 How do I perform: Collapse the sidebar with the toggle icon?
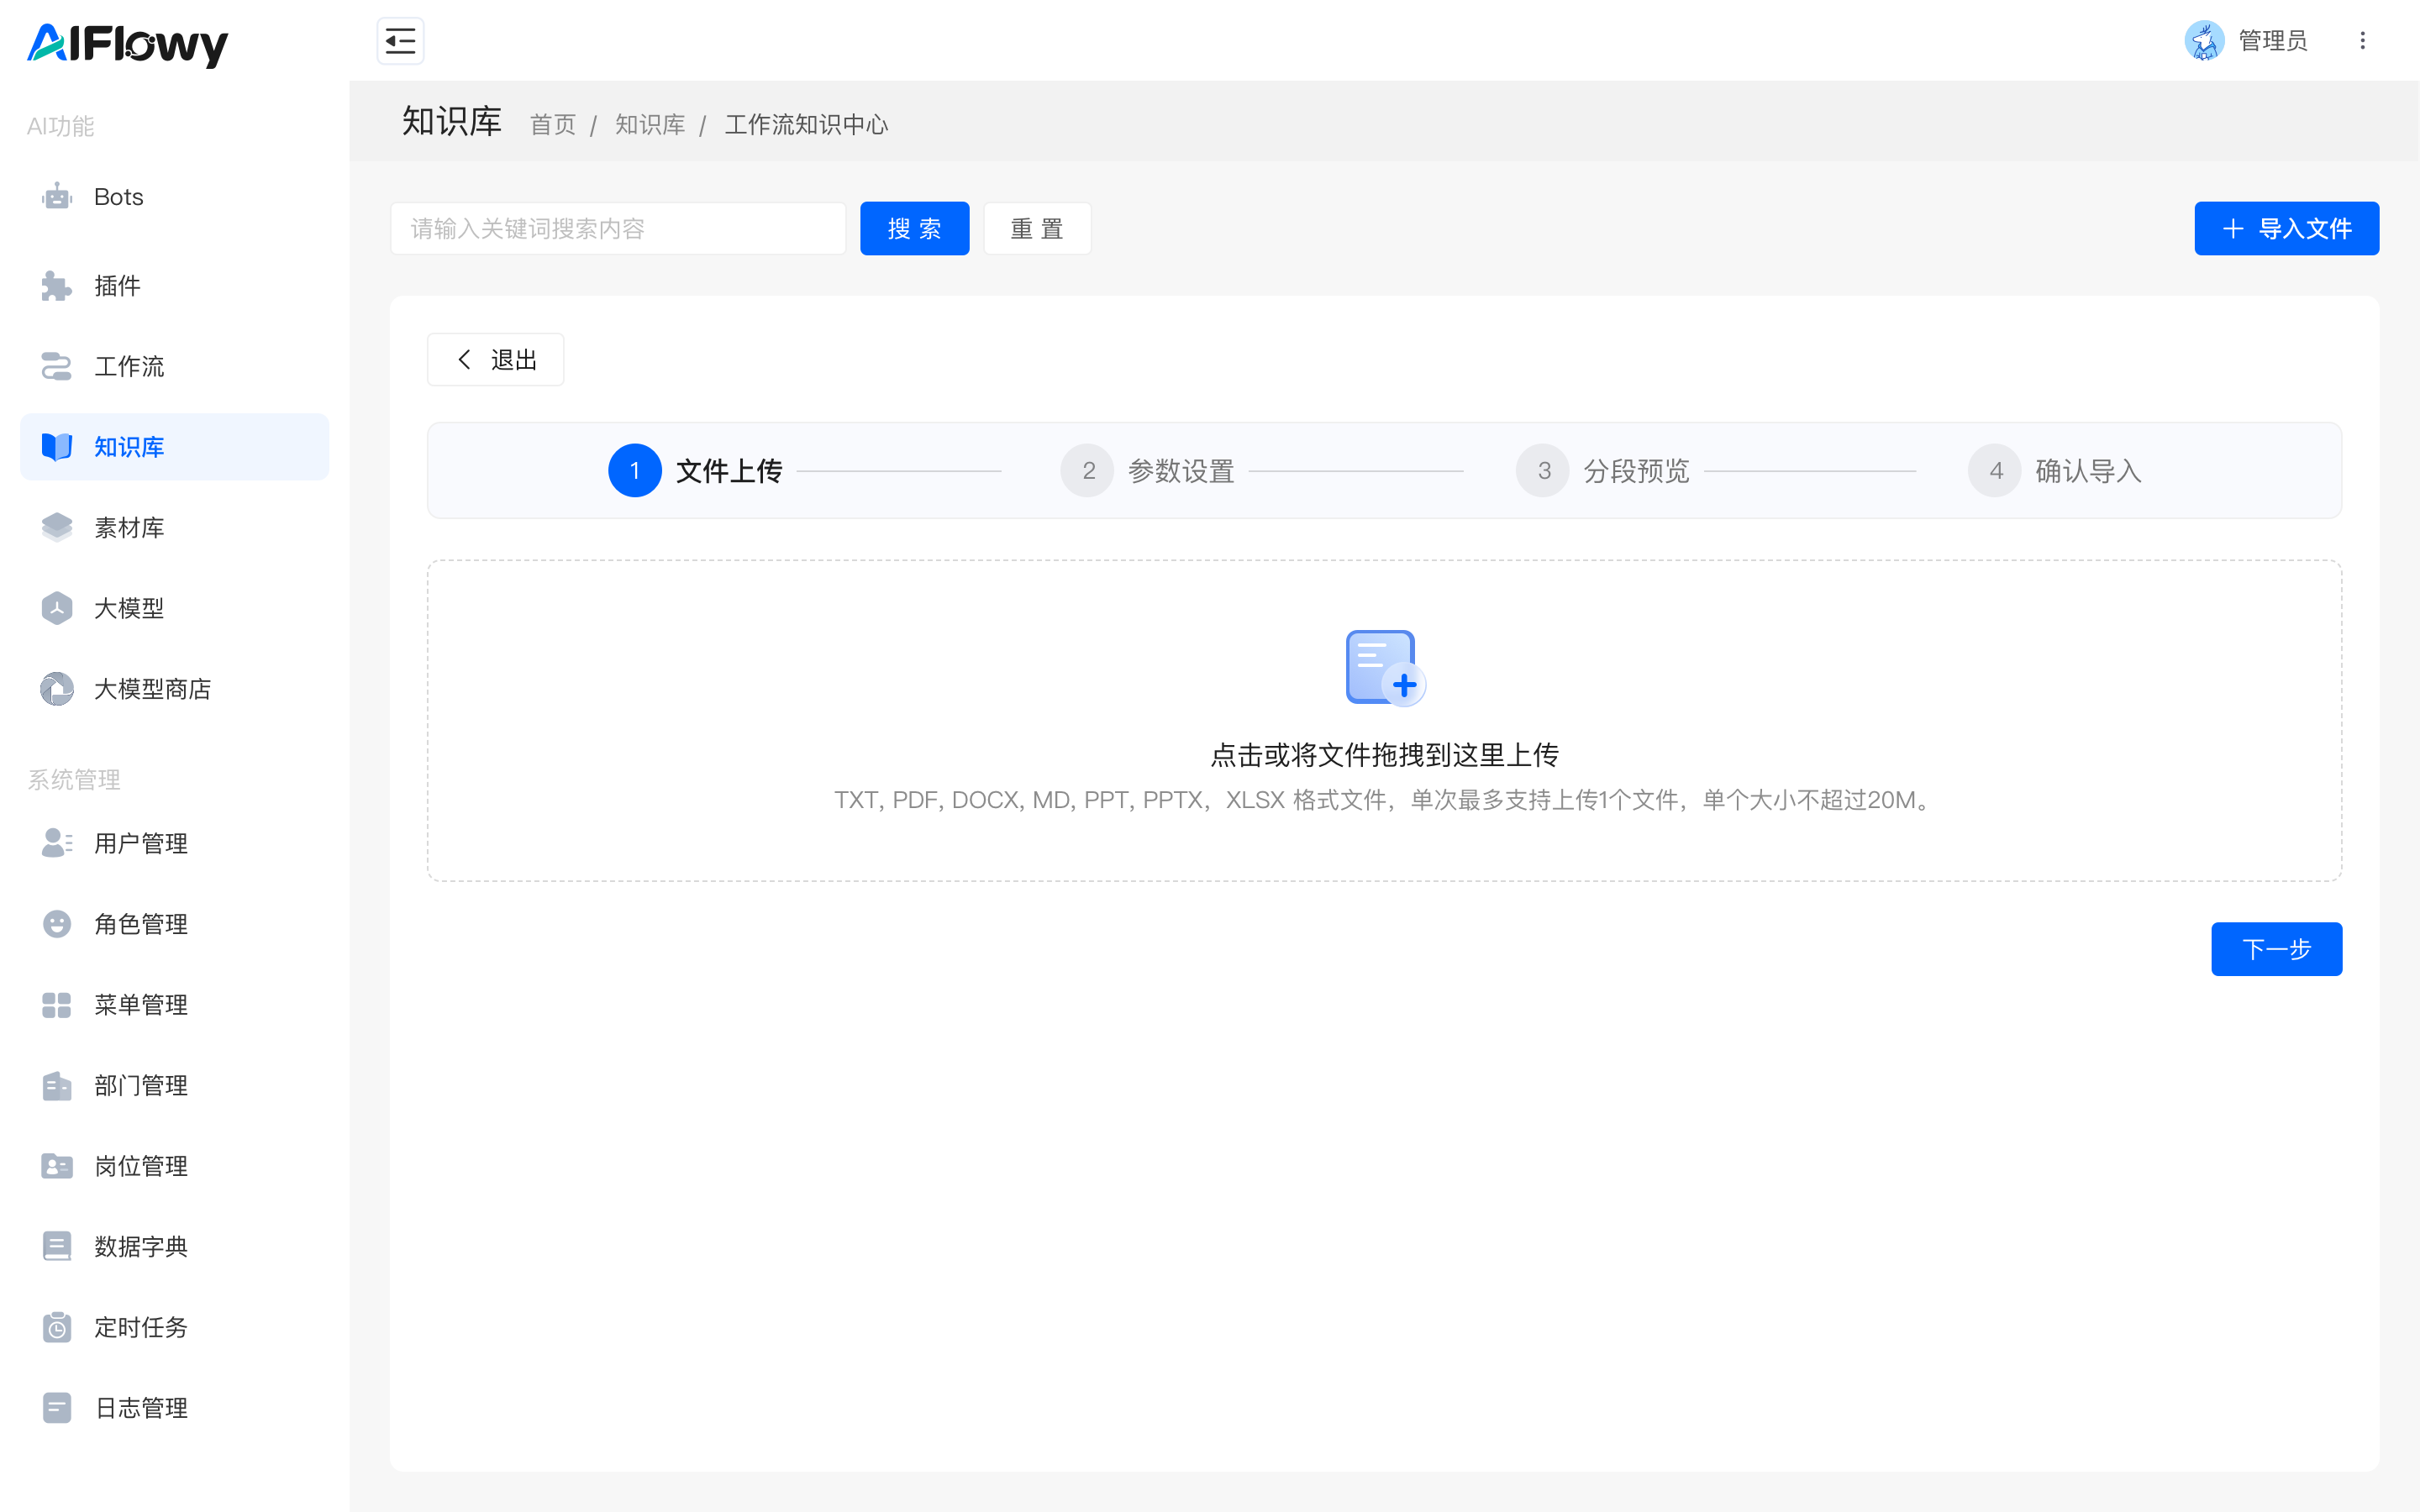(400, 41)
